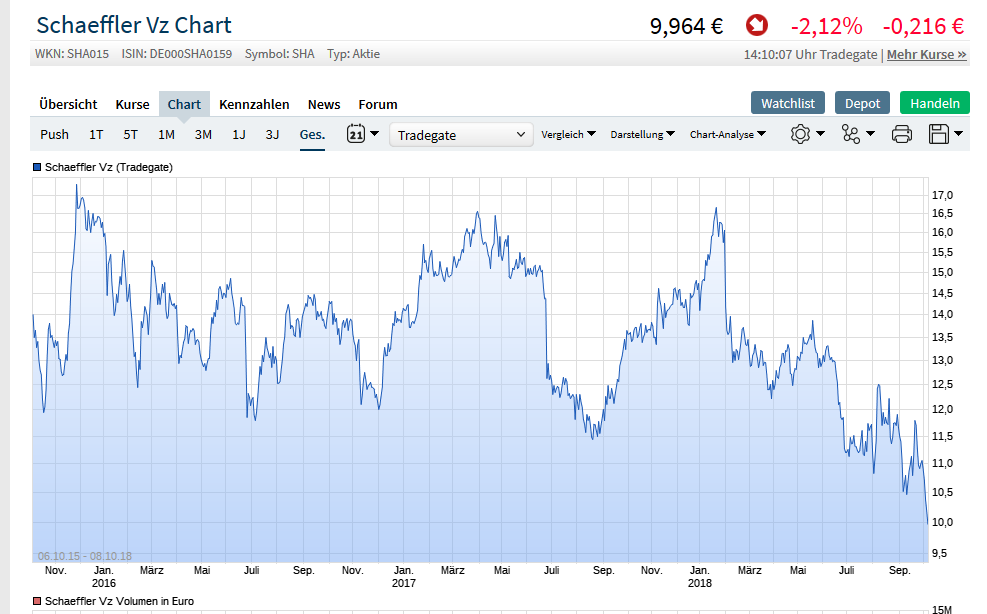The height and width of the screenshot is (614, 987).
Task: Expand the arrow next to settings gear
Action: [820, 134]
